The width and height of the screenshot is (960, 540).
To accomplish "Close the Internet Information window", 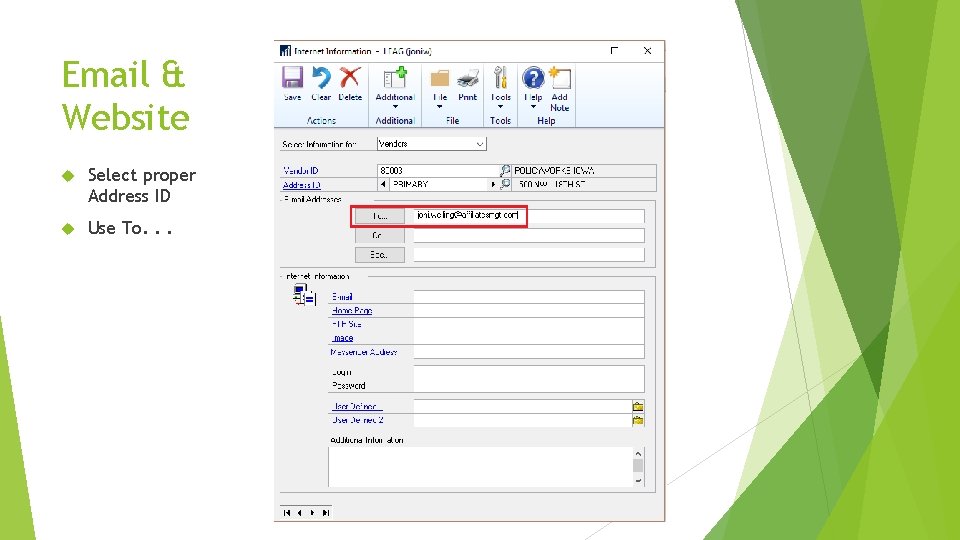I will tap(647, 51).
